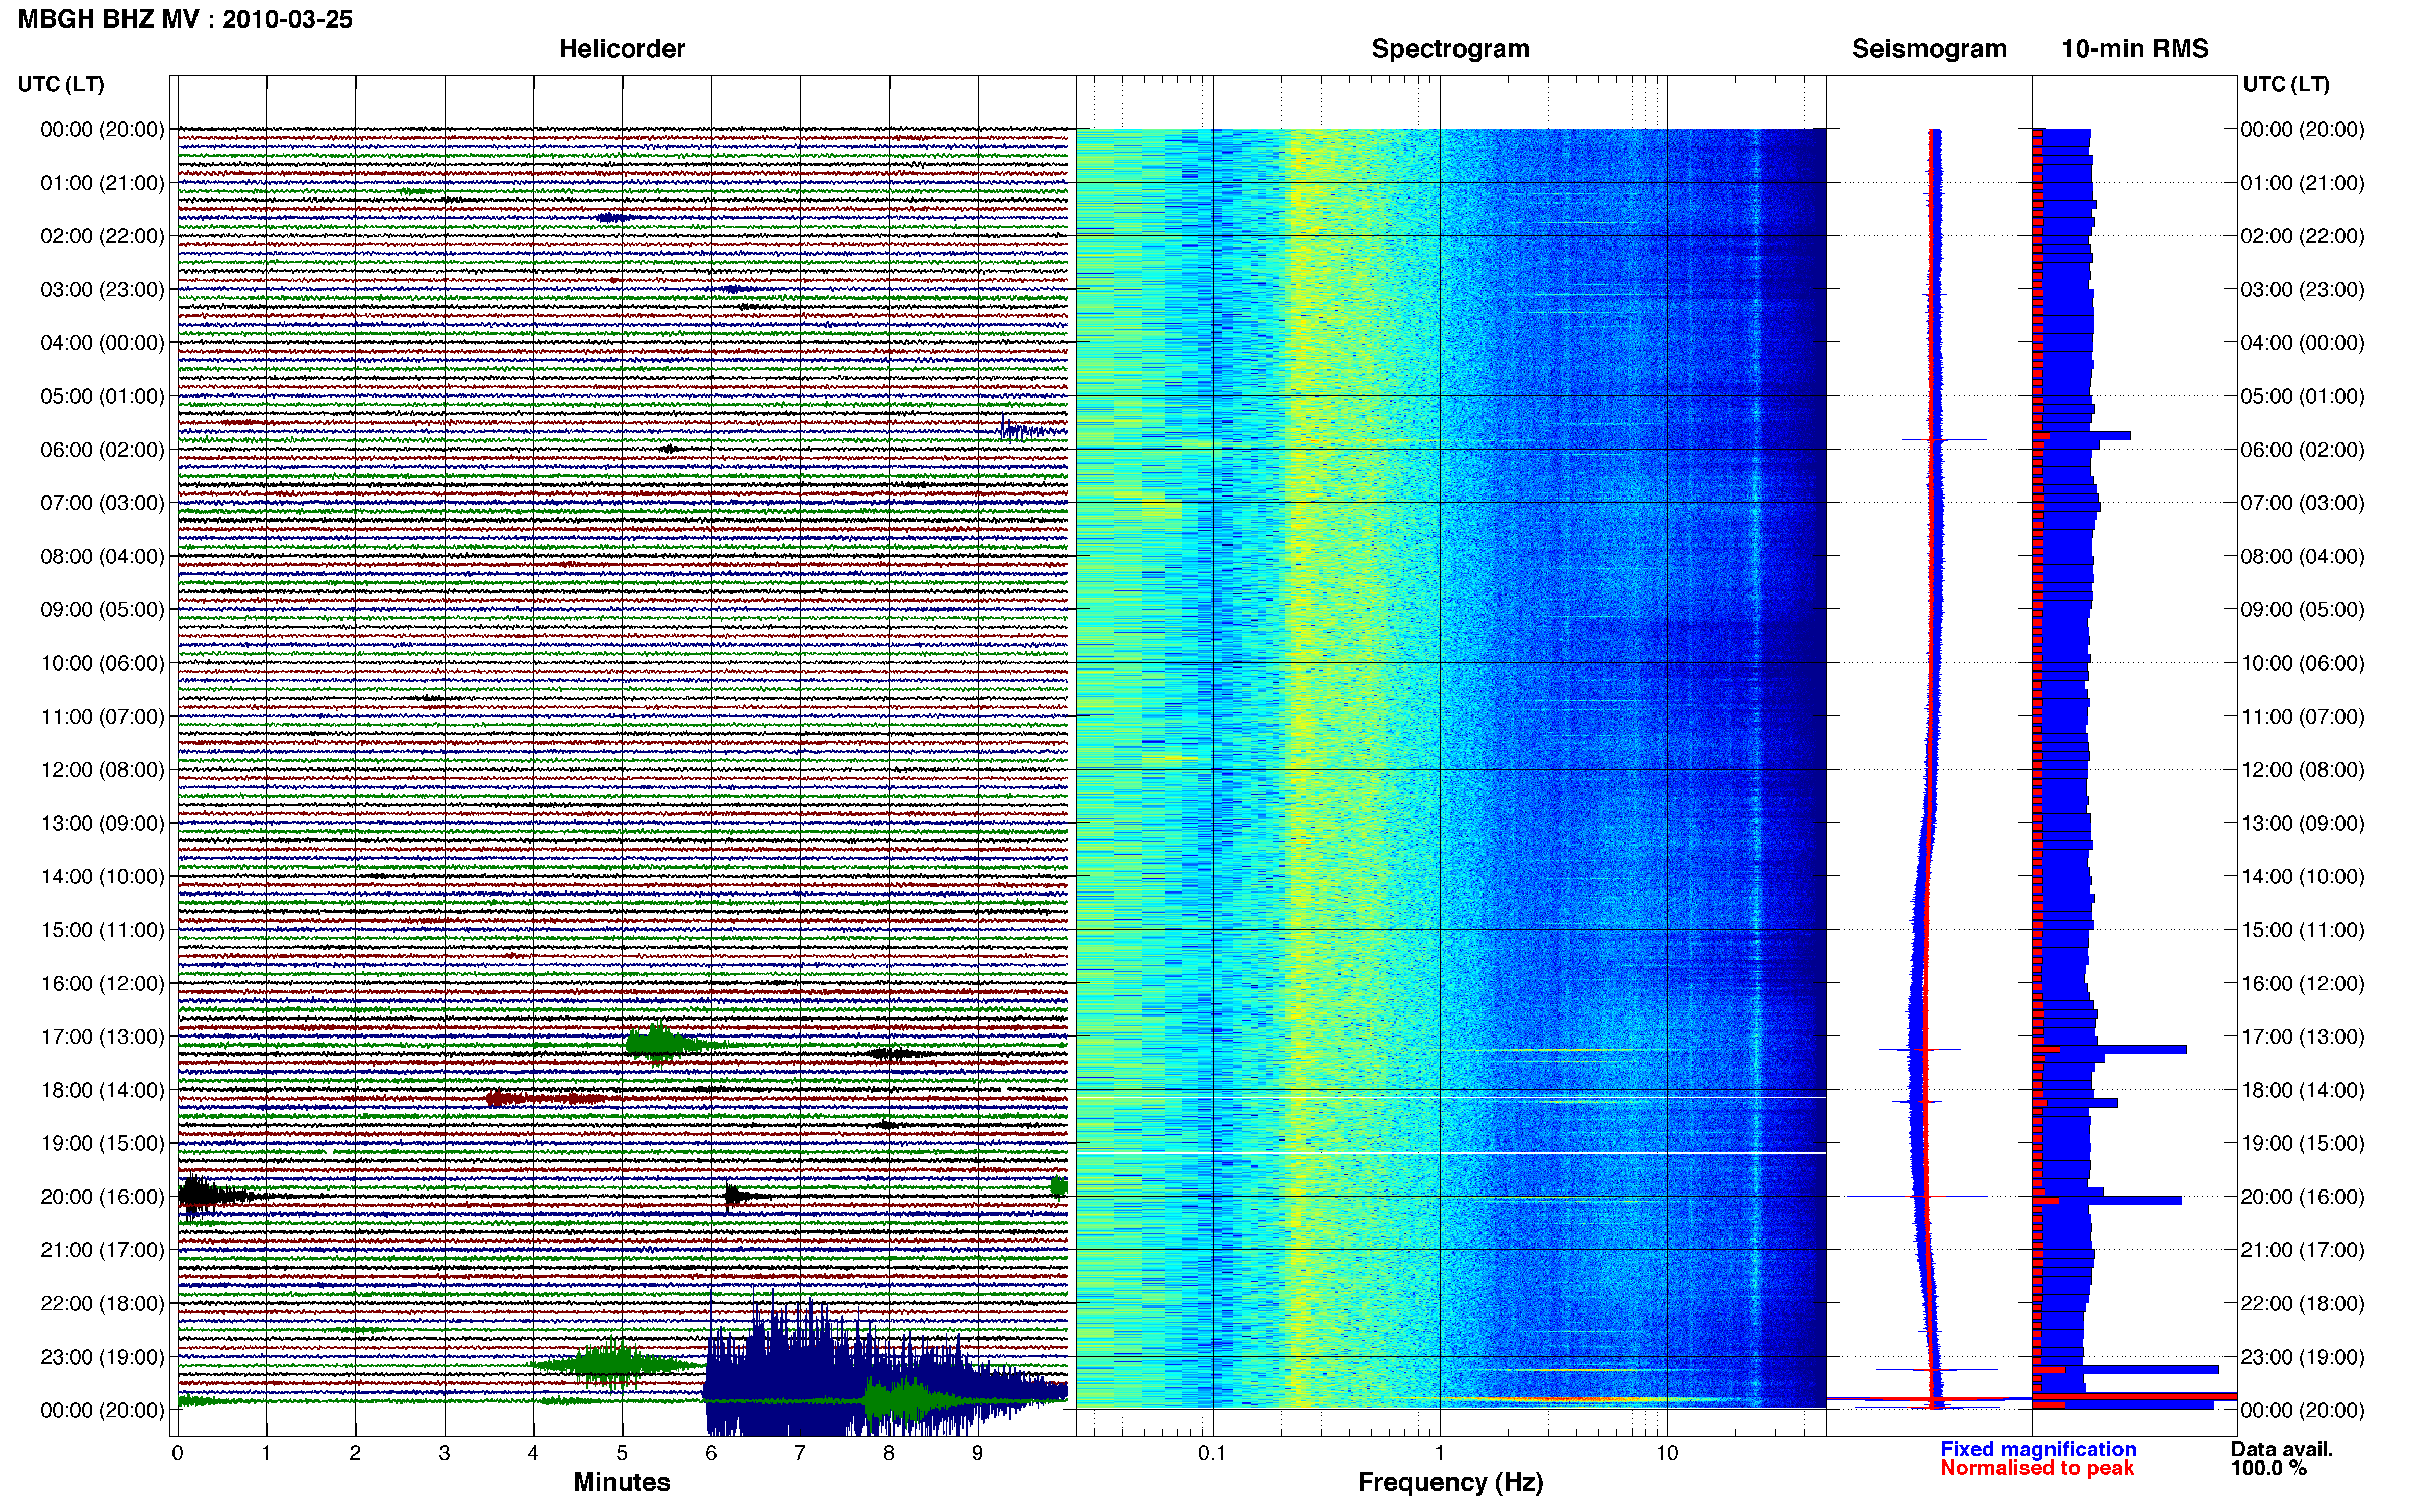Click the 'Helicorder' panel heading
This screenshot has height=1512, width=2419.
click(x=621, y=49)
